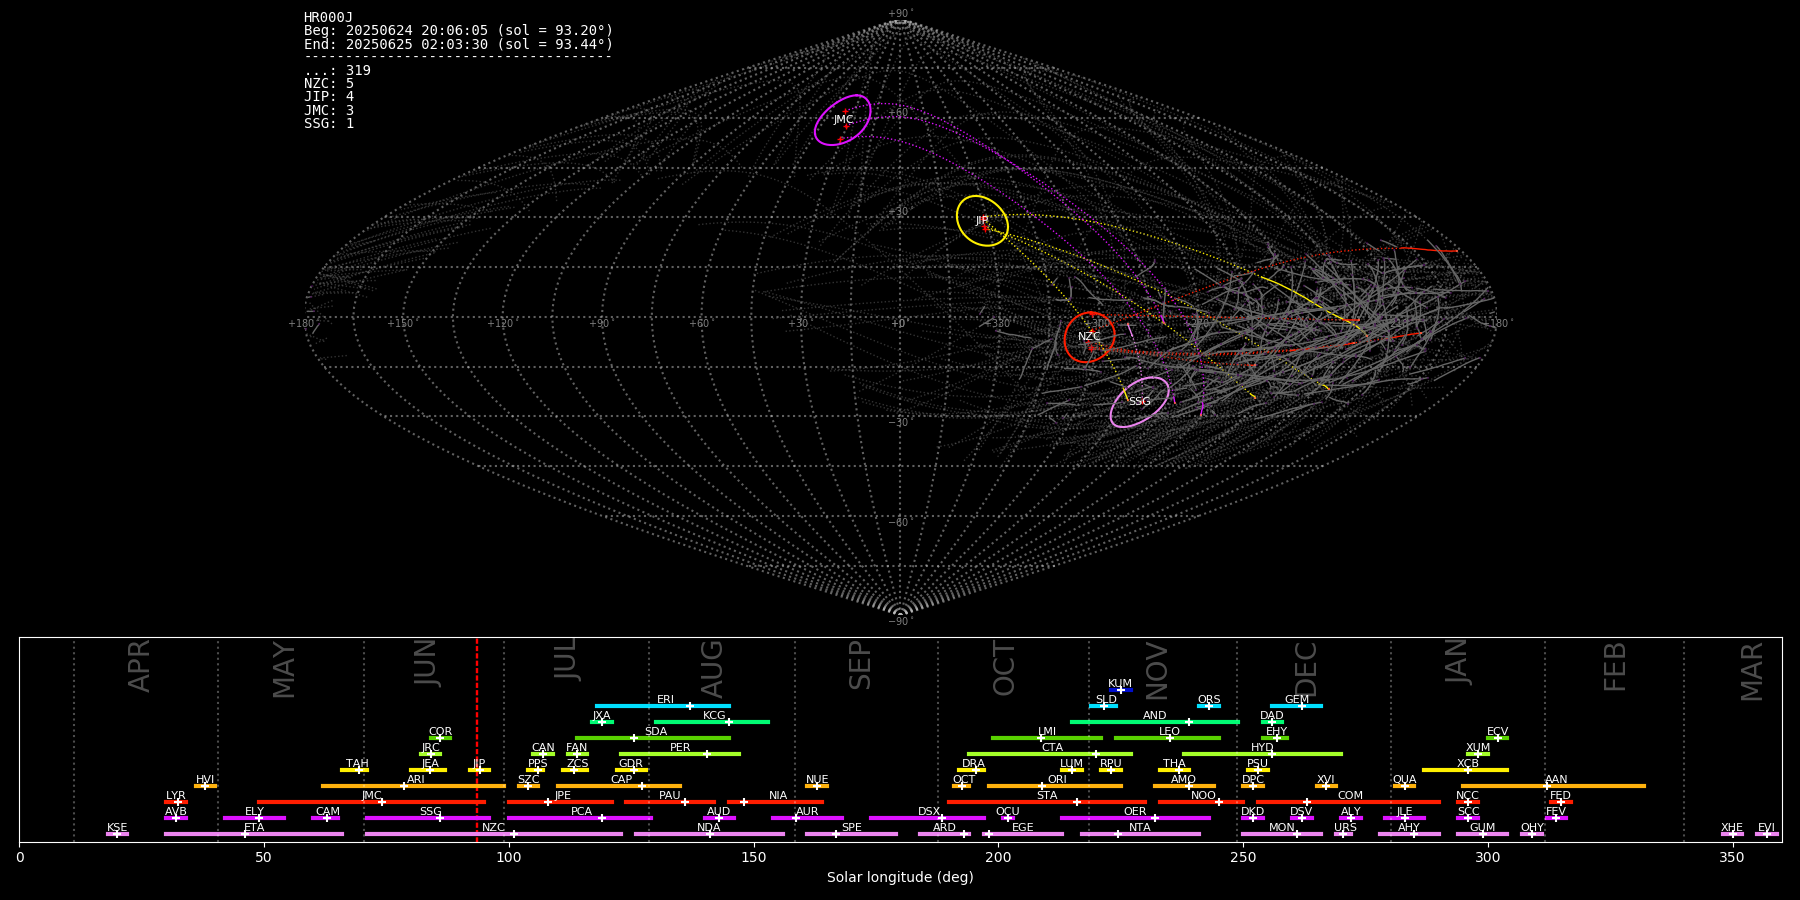
Task: Select the LEO shower bar
Action: (1167, 738)
